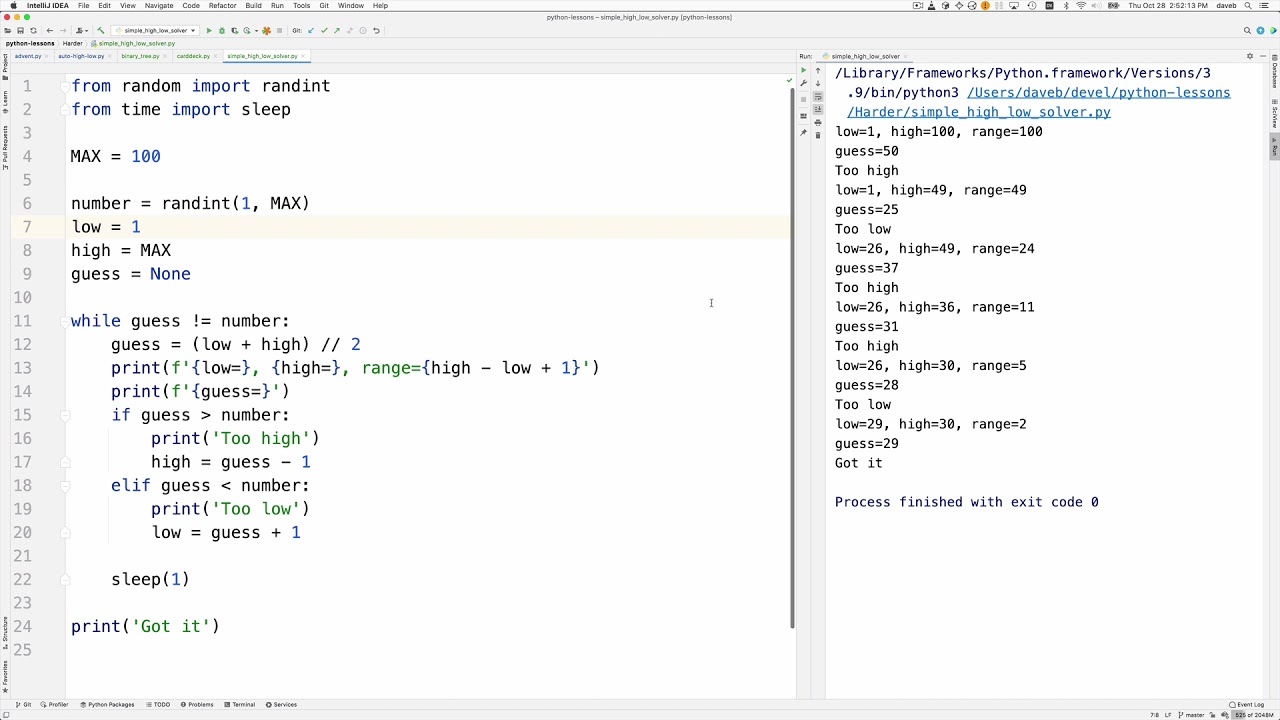Update project via Git blue arrow
Screen dimensions: 1280x720
tap(311, 31)
